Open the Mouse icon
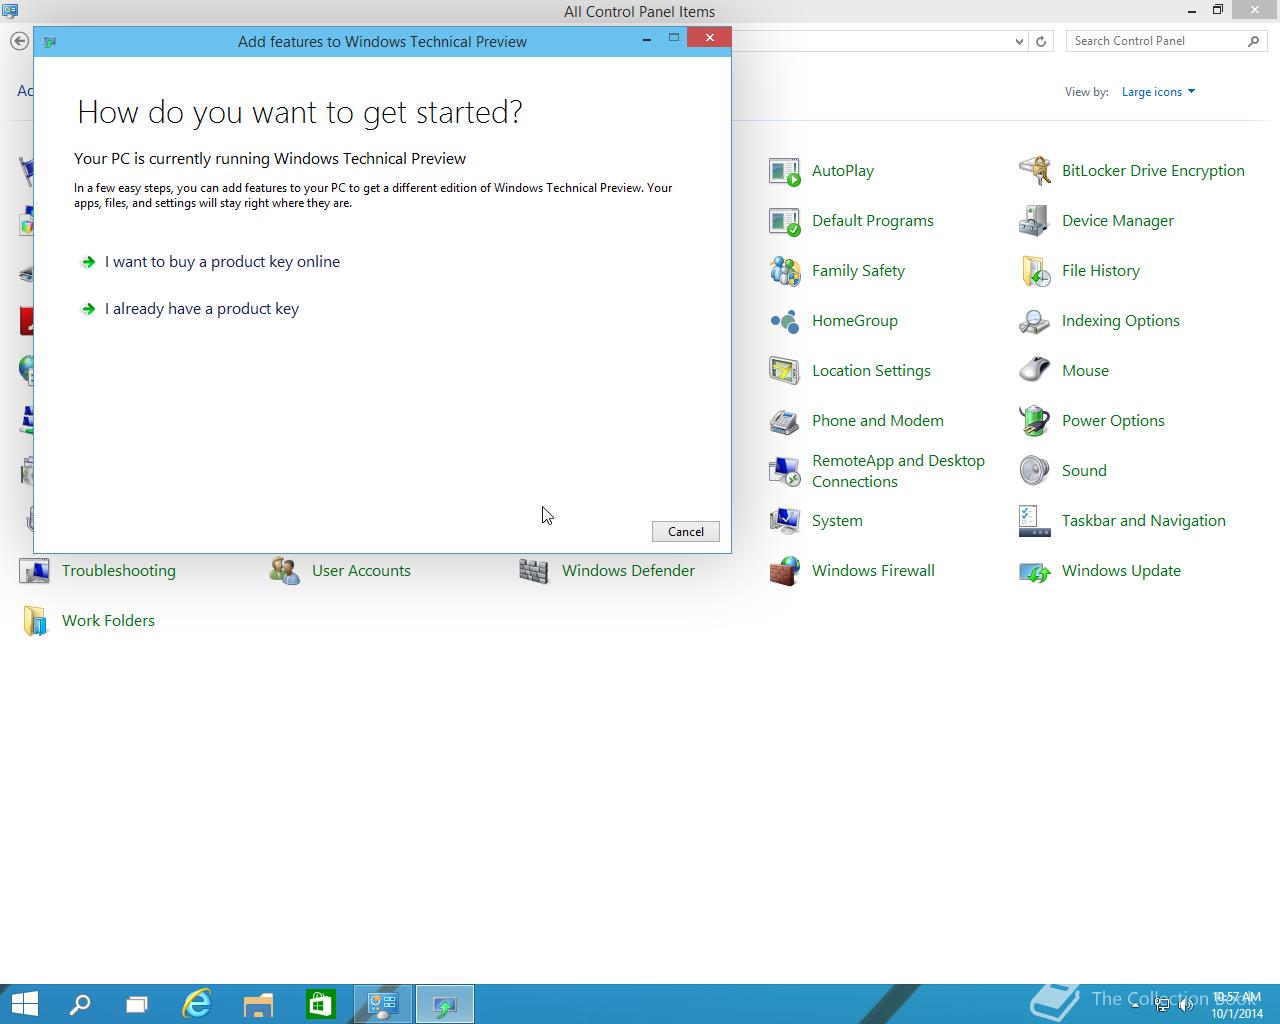This screenshot has width=1280, height=1024. click(x=1035, y=371)
